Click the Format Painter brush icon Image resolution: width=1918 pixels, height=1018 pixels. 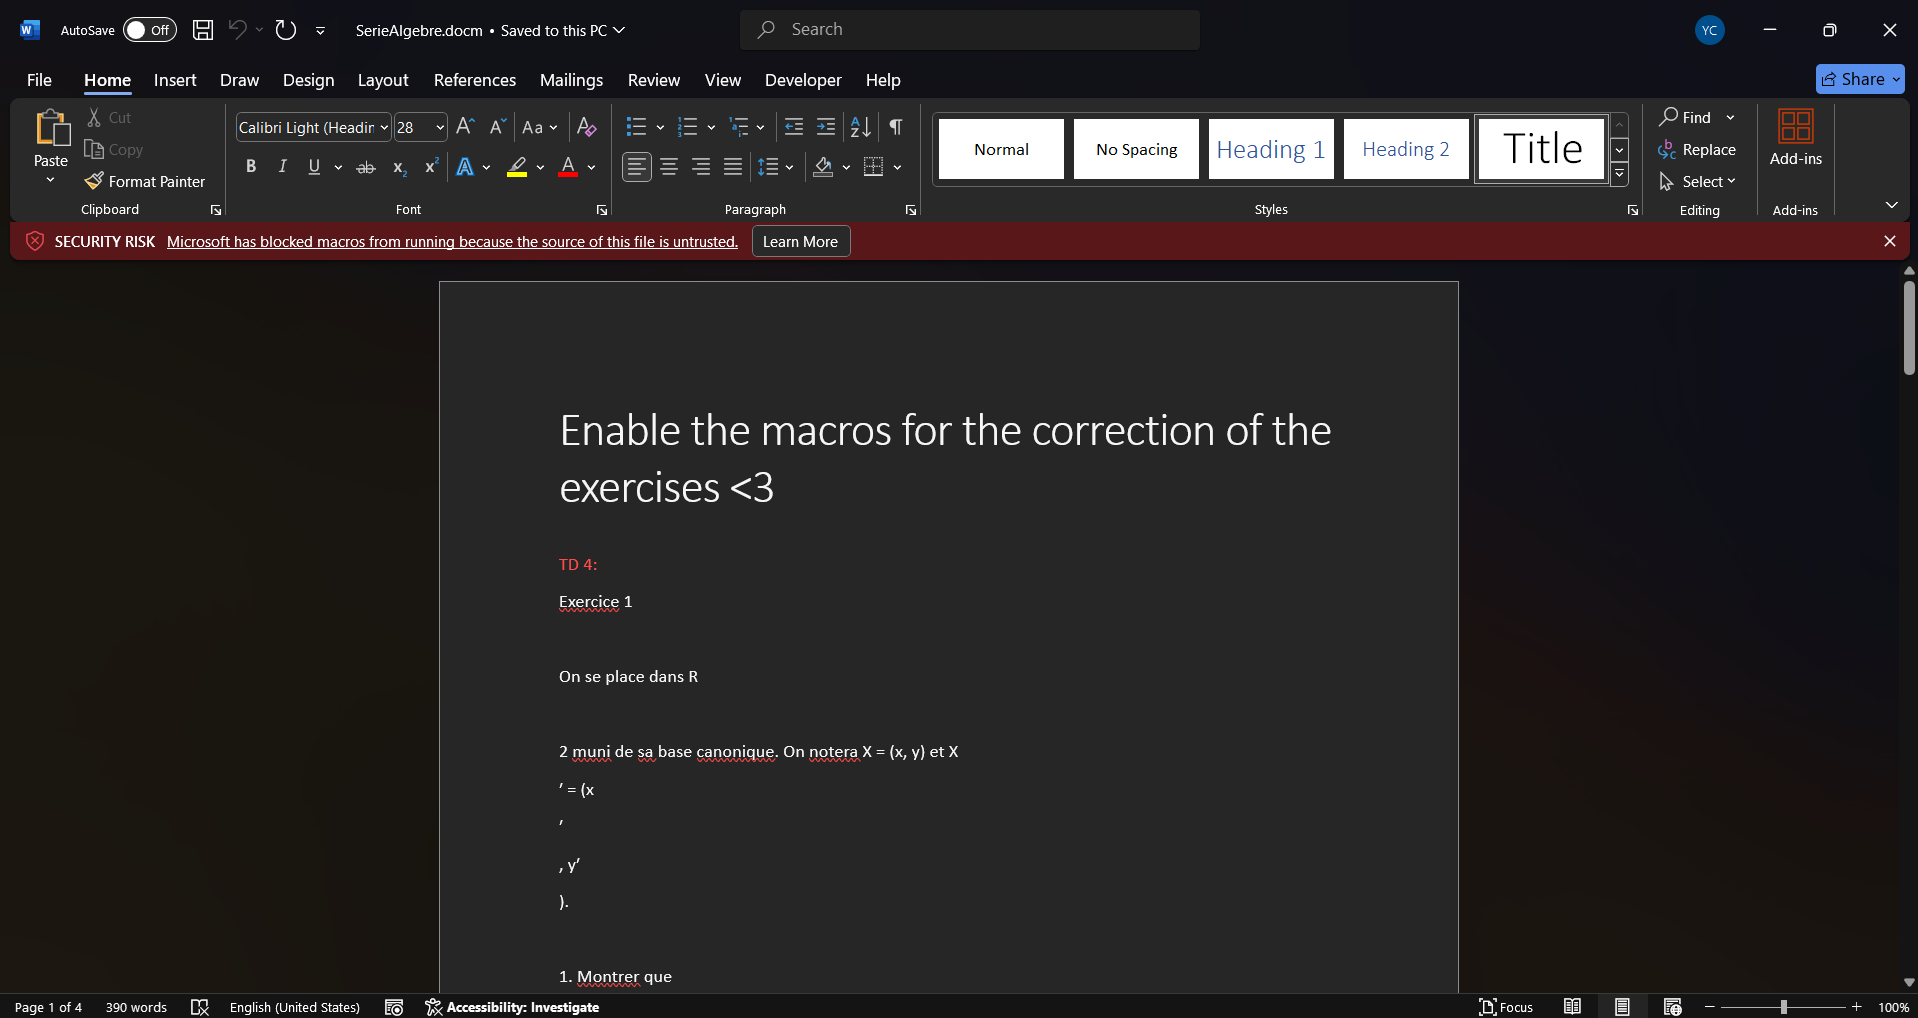pos(94,181)
